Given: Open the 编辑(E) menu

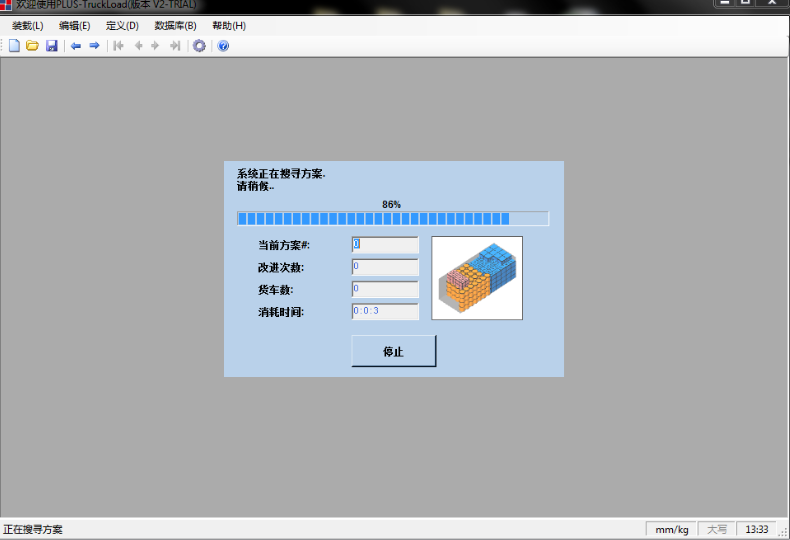Looking at the screenshot, I should 74,26.
